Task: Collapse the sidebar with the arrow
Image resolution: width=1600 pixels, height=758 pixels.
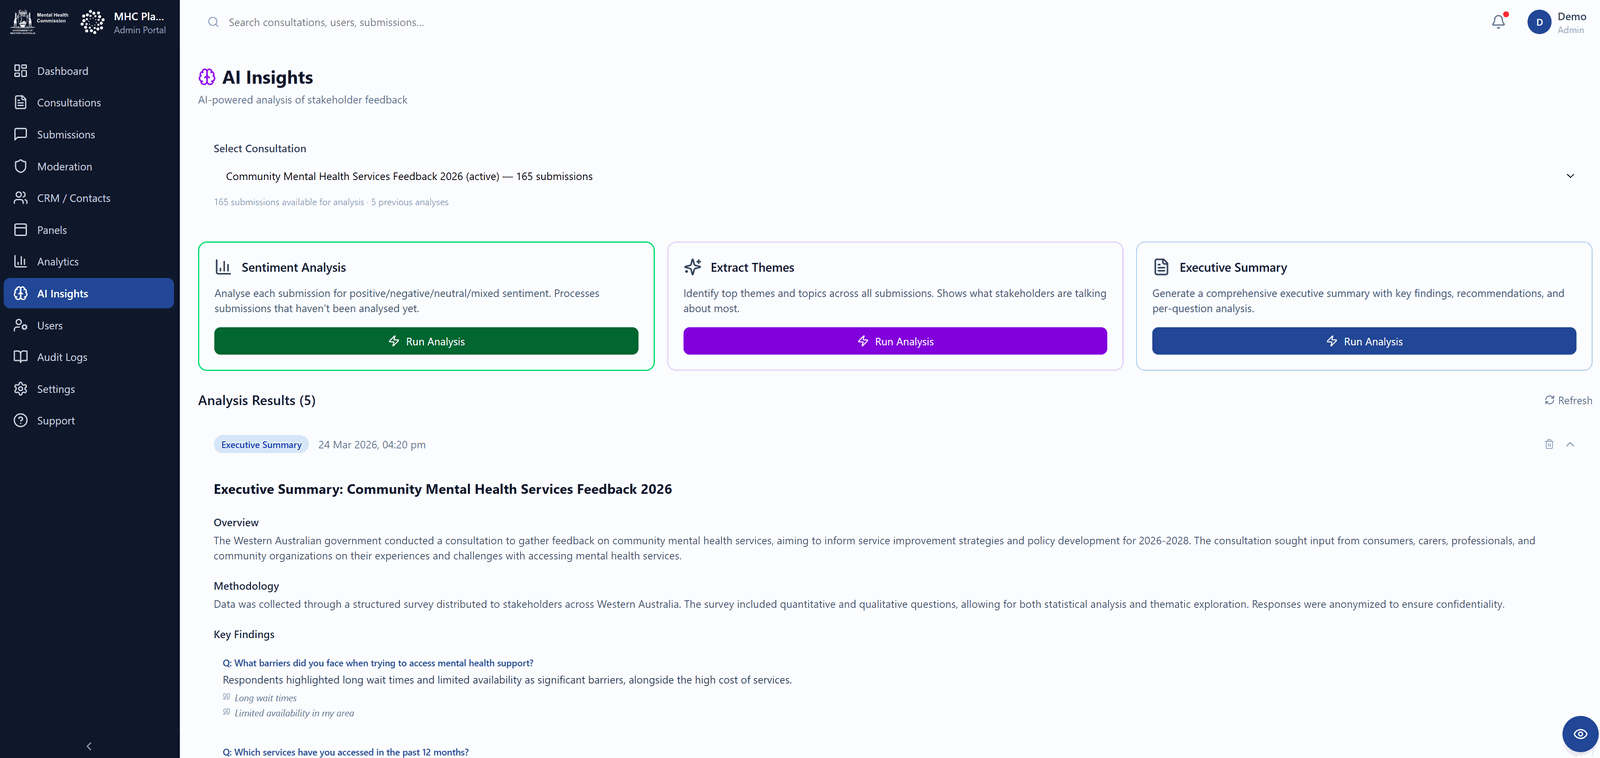Action: (x=89, y=746)
